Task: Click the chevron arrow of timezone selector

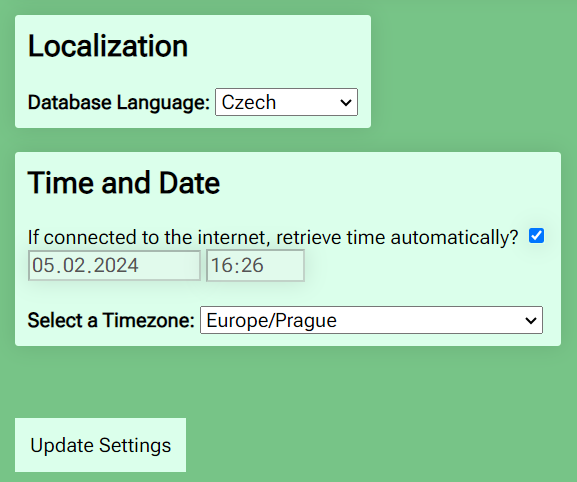Action: click(x=531, y=320)
